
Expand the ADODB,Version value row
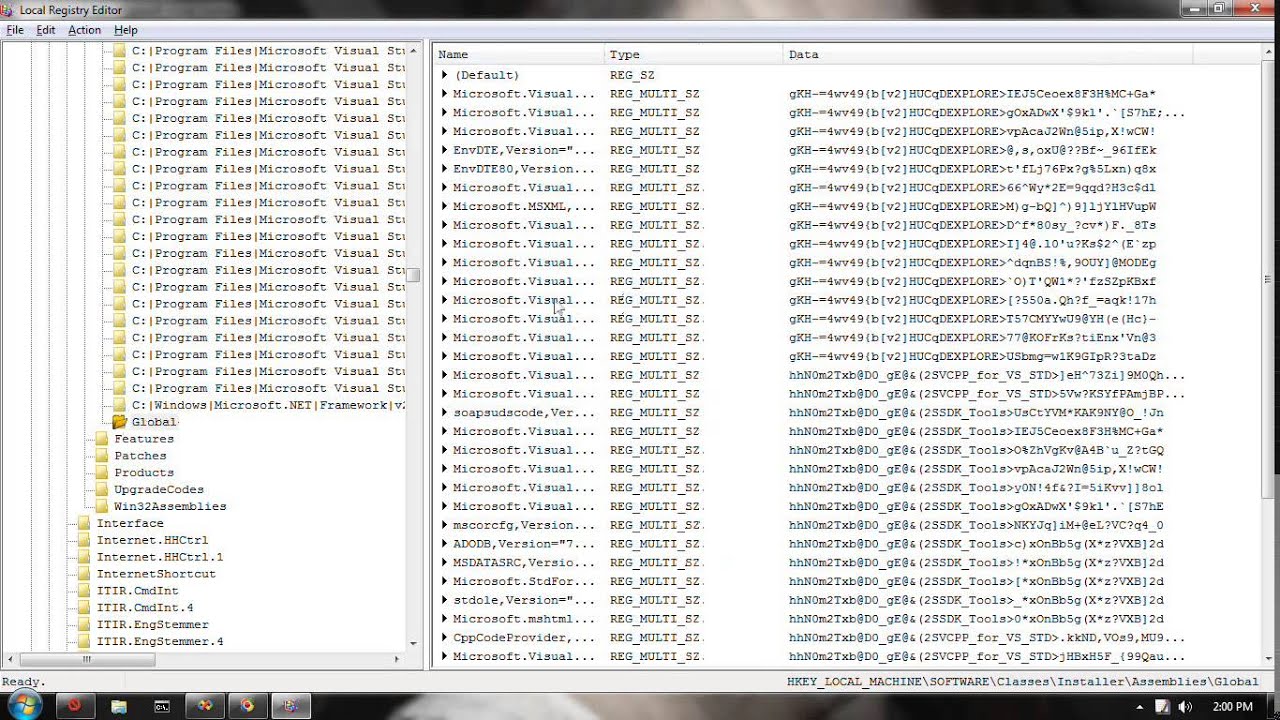445,544
